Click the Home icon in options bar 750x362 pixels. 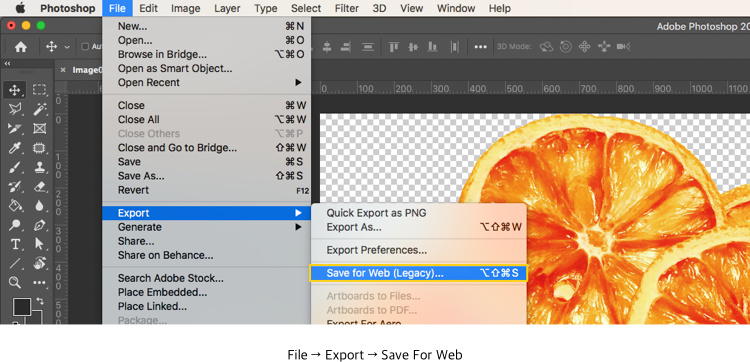click(x=21, y=47)
